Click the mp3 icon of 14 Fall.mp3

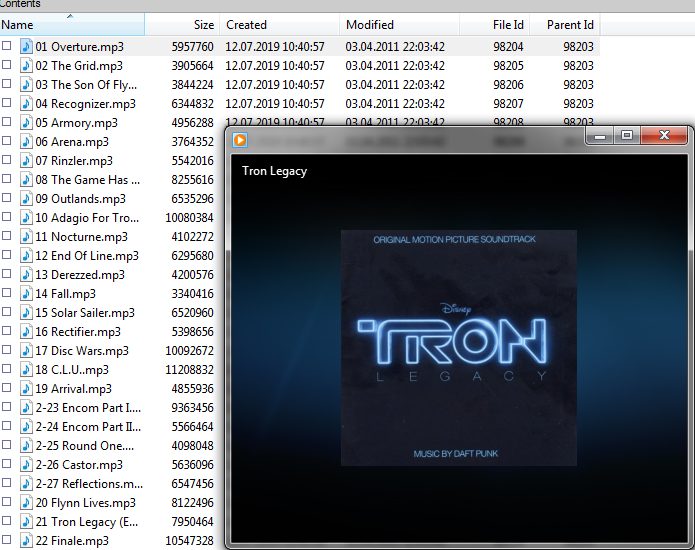click(26, 294)
